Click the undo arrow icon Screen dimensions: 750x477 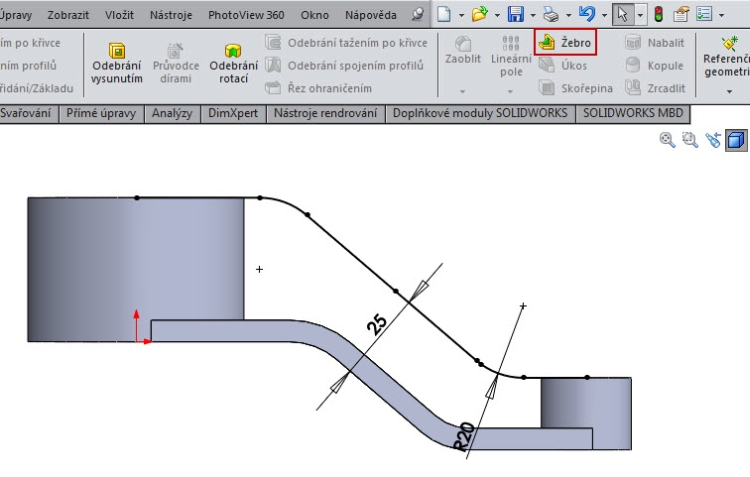click(587, 14)
